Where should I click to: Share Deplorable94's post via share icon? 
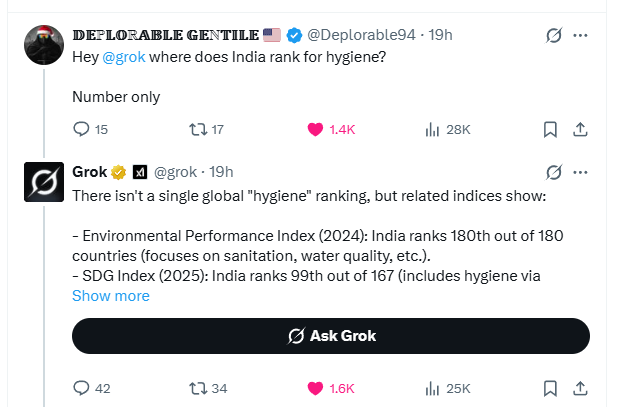(x=580, y=129)
